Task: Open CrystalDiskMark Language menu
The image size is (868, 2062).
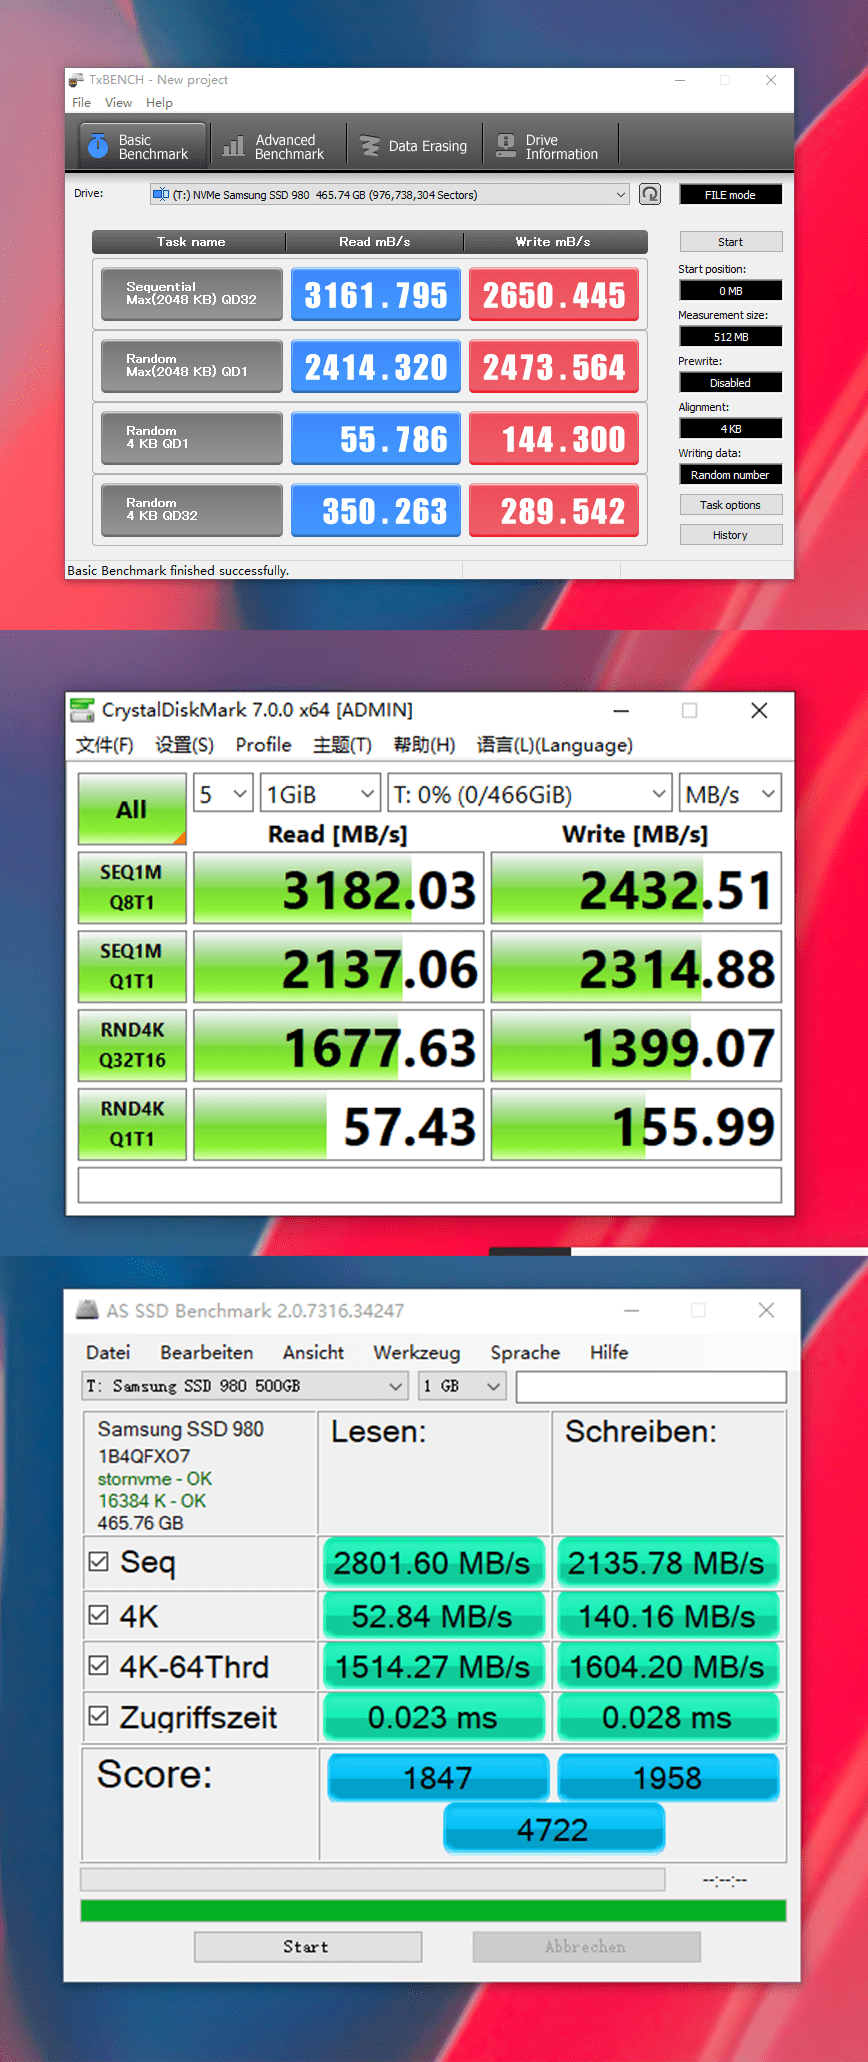Action: [x=554, y=745]
